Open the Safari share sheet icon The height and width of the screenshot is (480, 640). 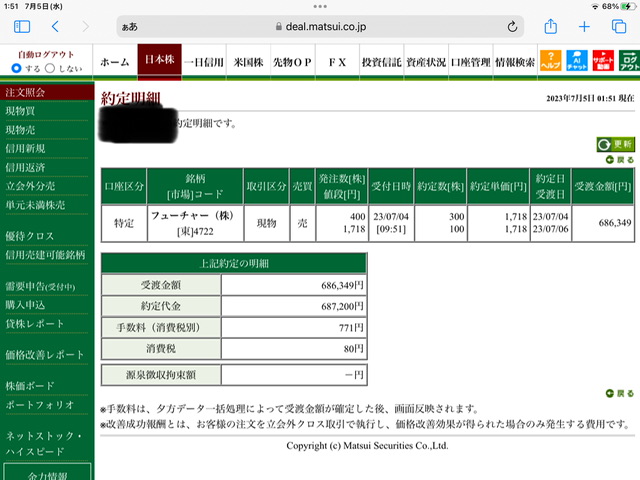551,27
